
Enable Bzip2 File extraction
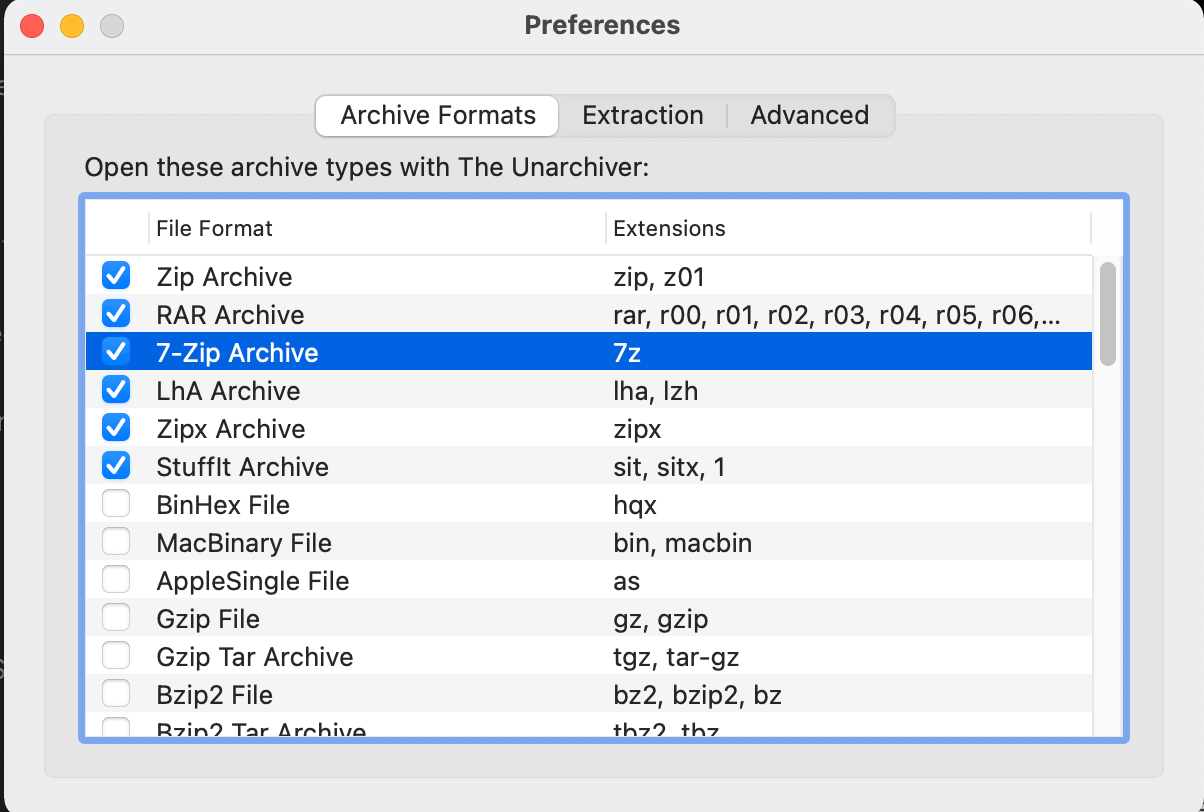point(116,693)
